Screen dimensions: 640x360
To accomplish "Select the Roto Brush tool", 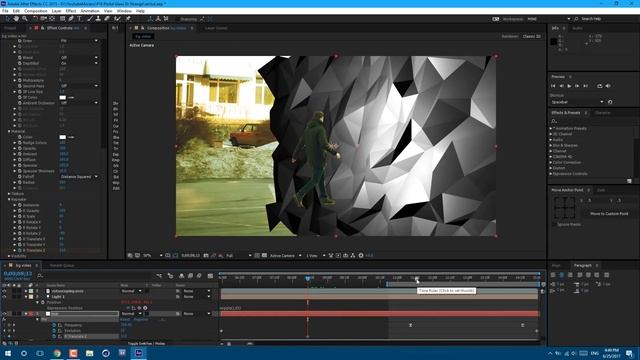I will pos(118,19).
